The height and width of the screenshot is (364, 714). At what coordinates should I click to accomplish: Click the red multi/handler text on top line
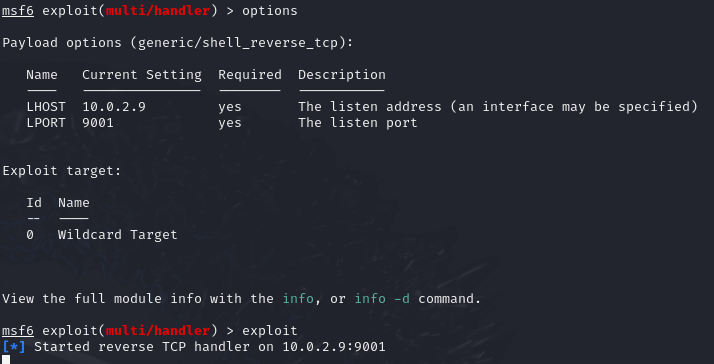pos(158,11)
